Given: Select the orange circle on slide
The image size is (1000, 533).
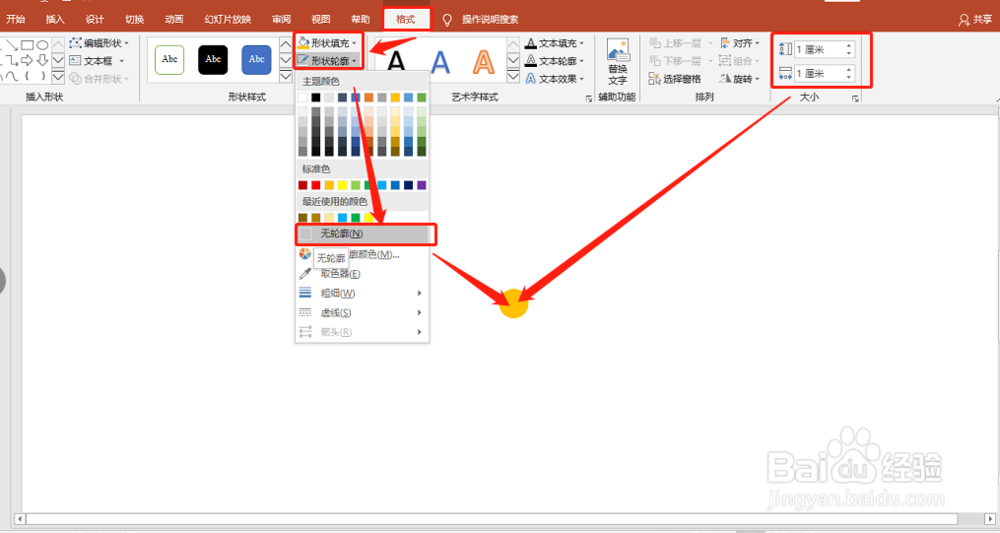Looking at the screenshot, I should coord(513,303).
